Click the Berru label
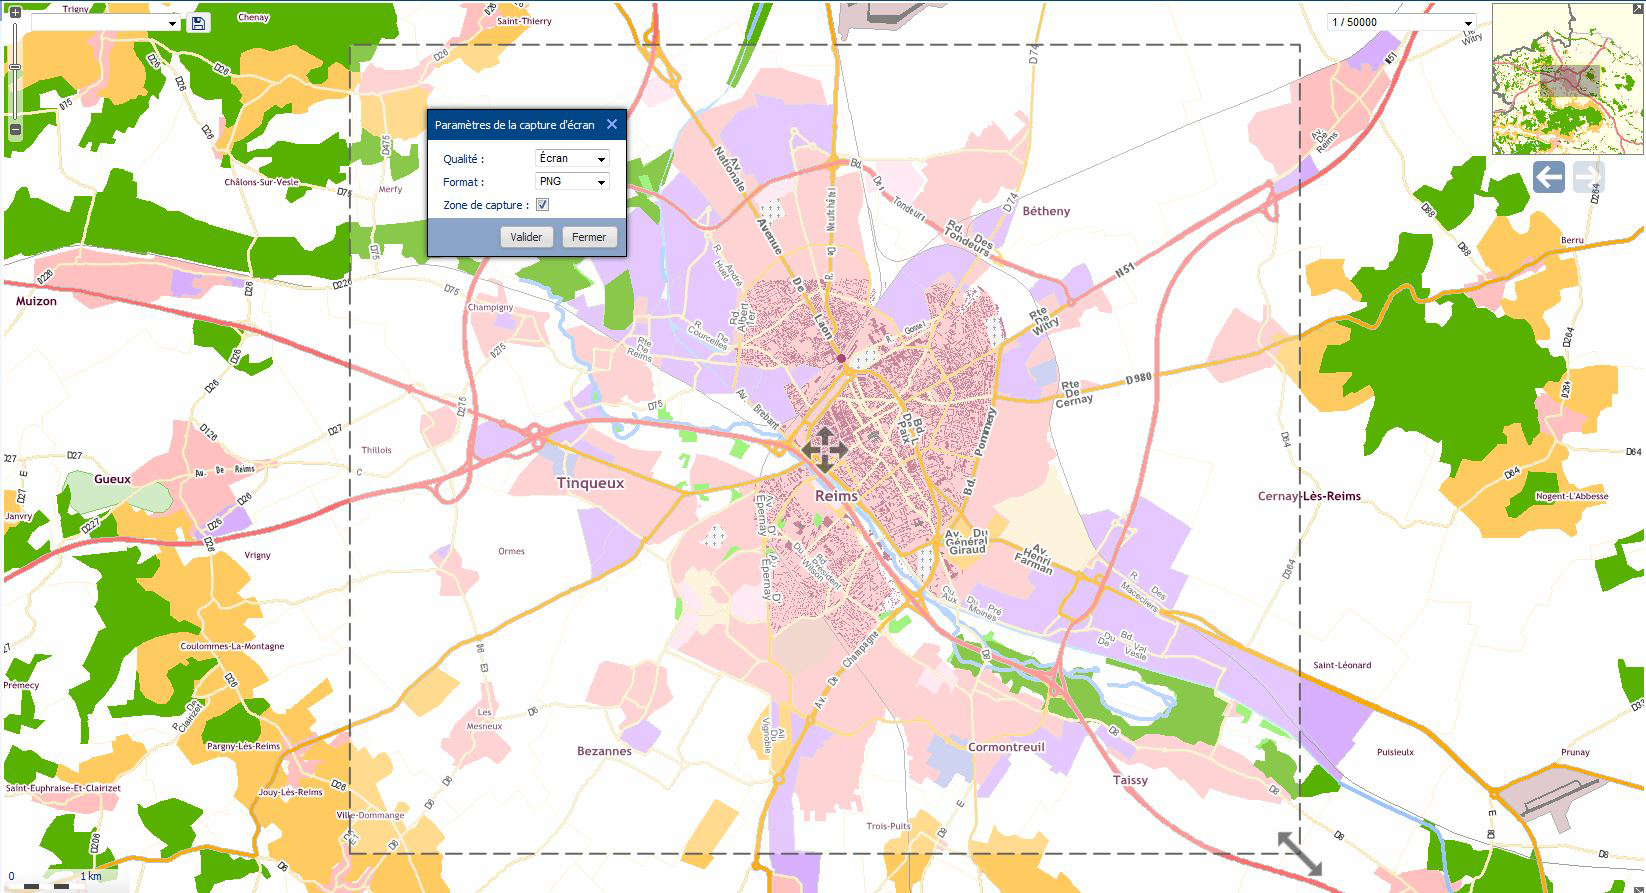 (x=1572, y=240)
